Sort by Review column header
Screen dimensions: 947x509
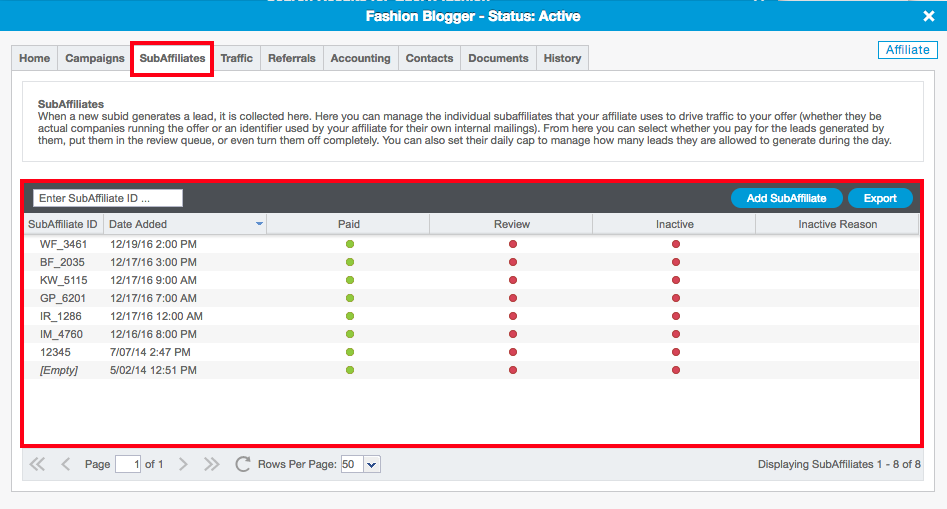[x=512, y=224]
